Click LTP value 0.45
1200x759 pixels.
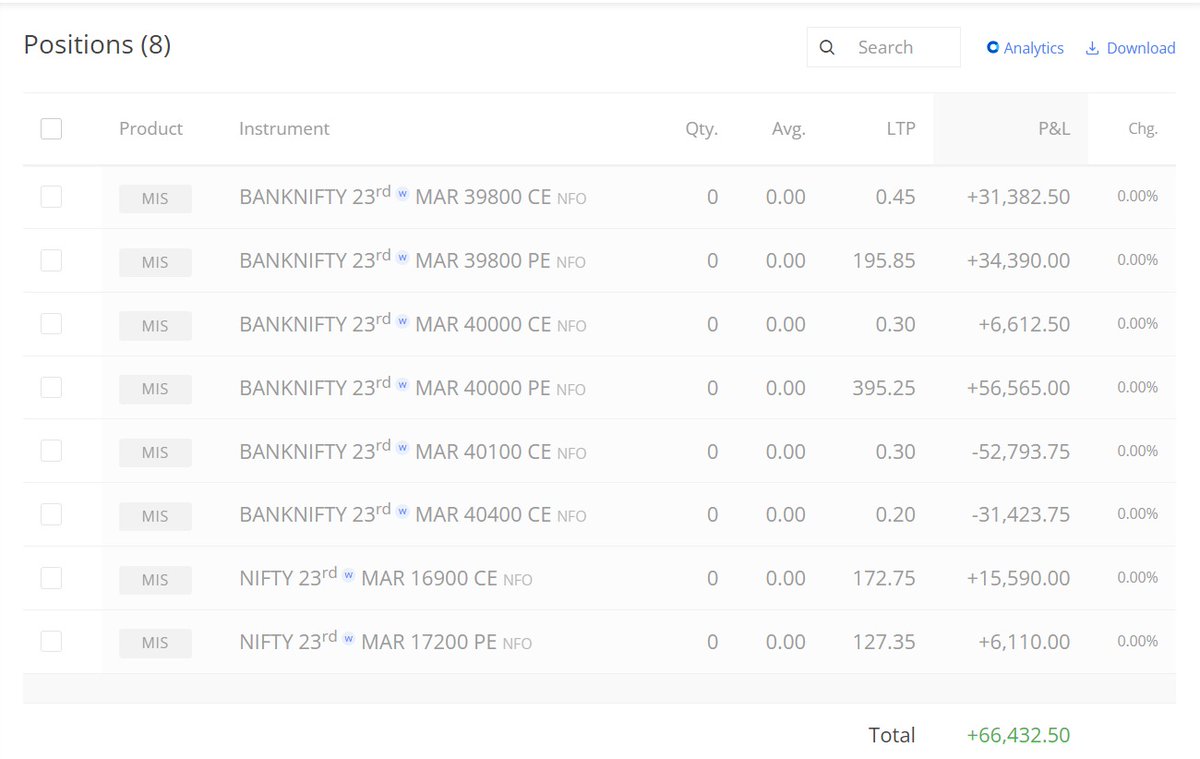[x=895, y=197]
